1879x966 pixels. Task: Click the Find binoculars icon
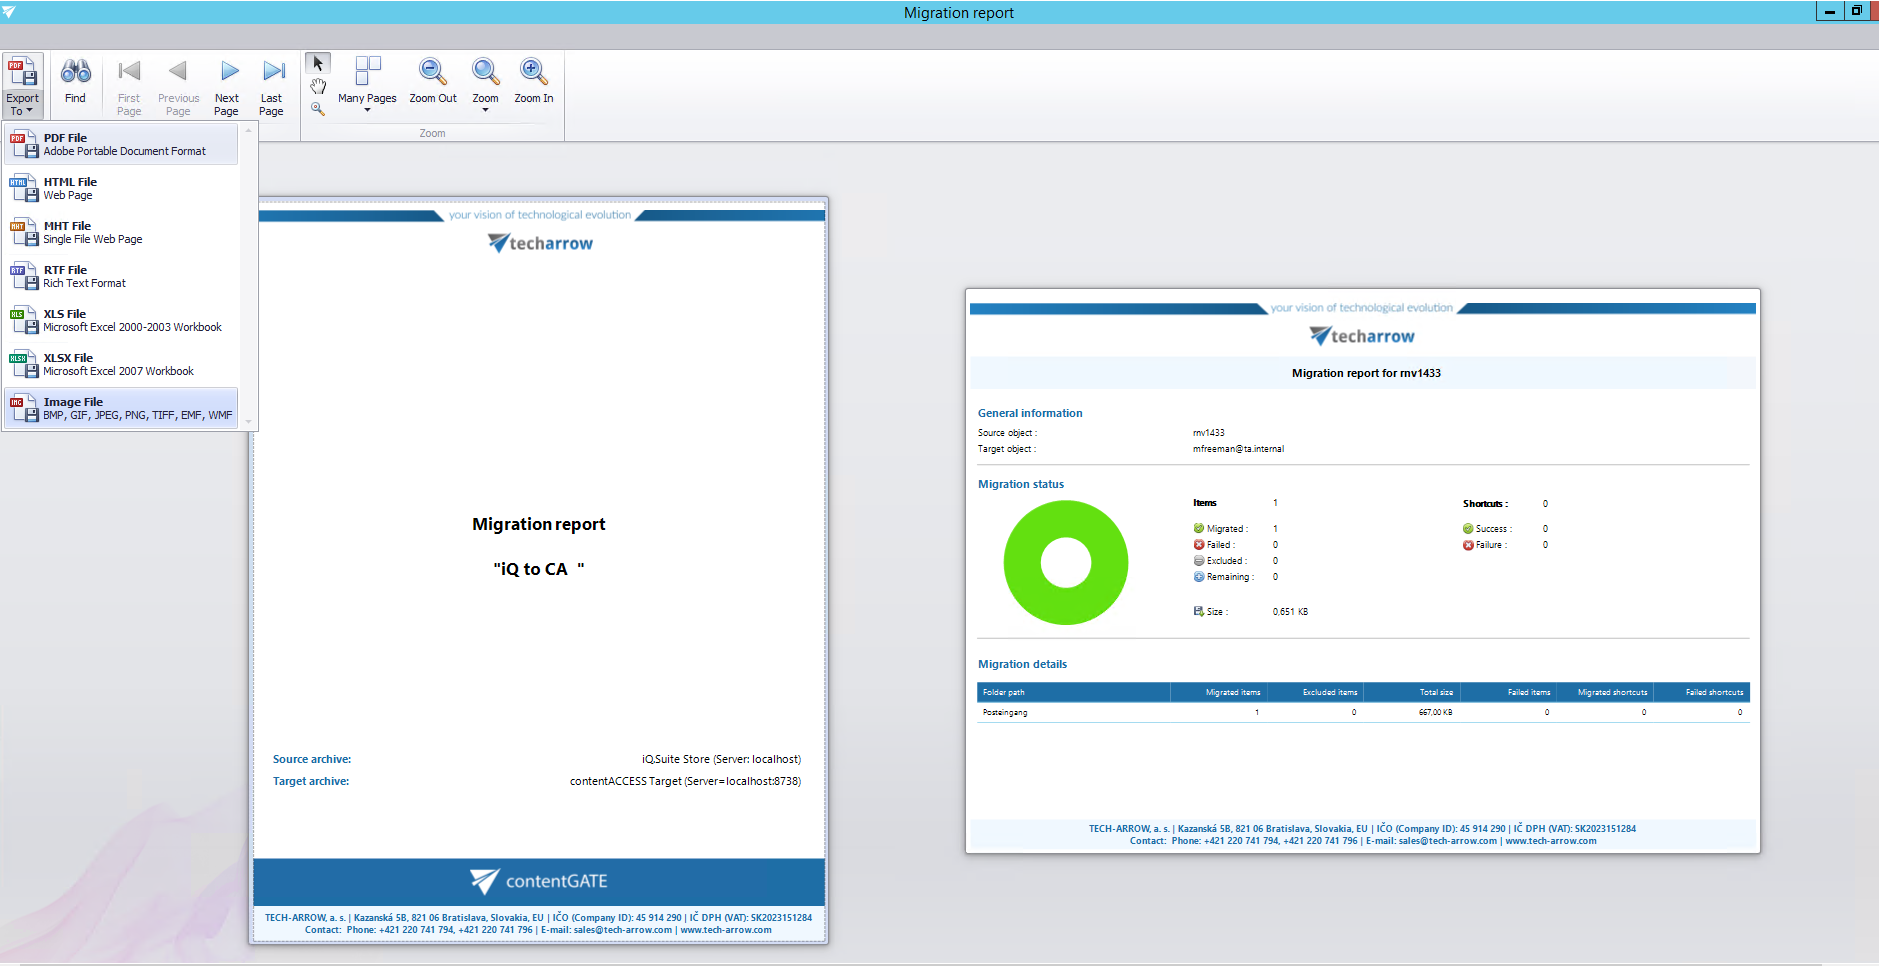[x=75, y=73]
